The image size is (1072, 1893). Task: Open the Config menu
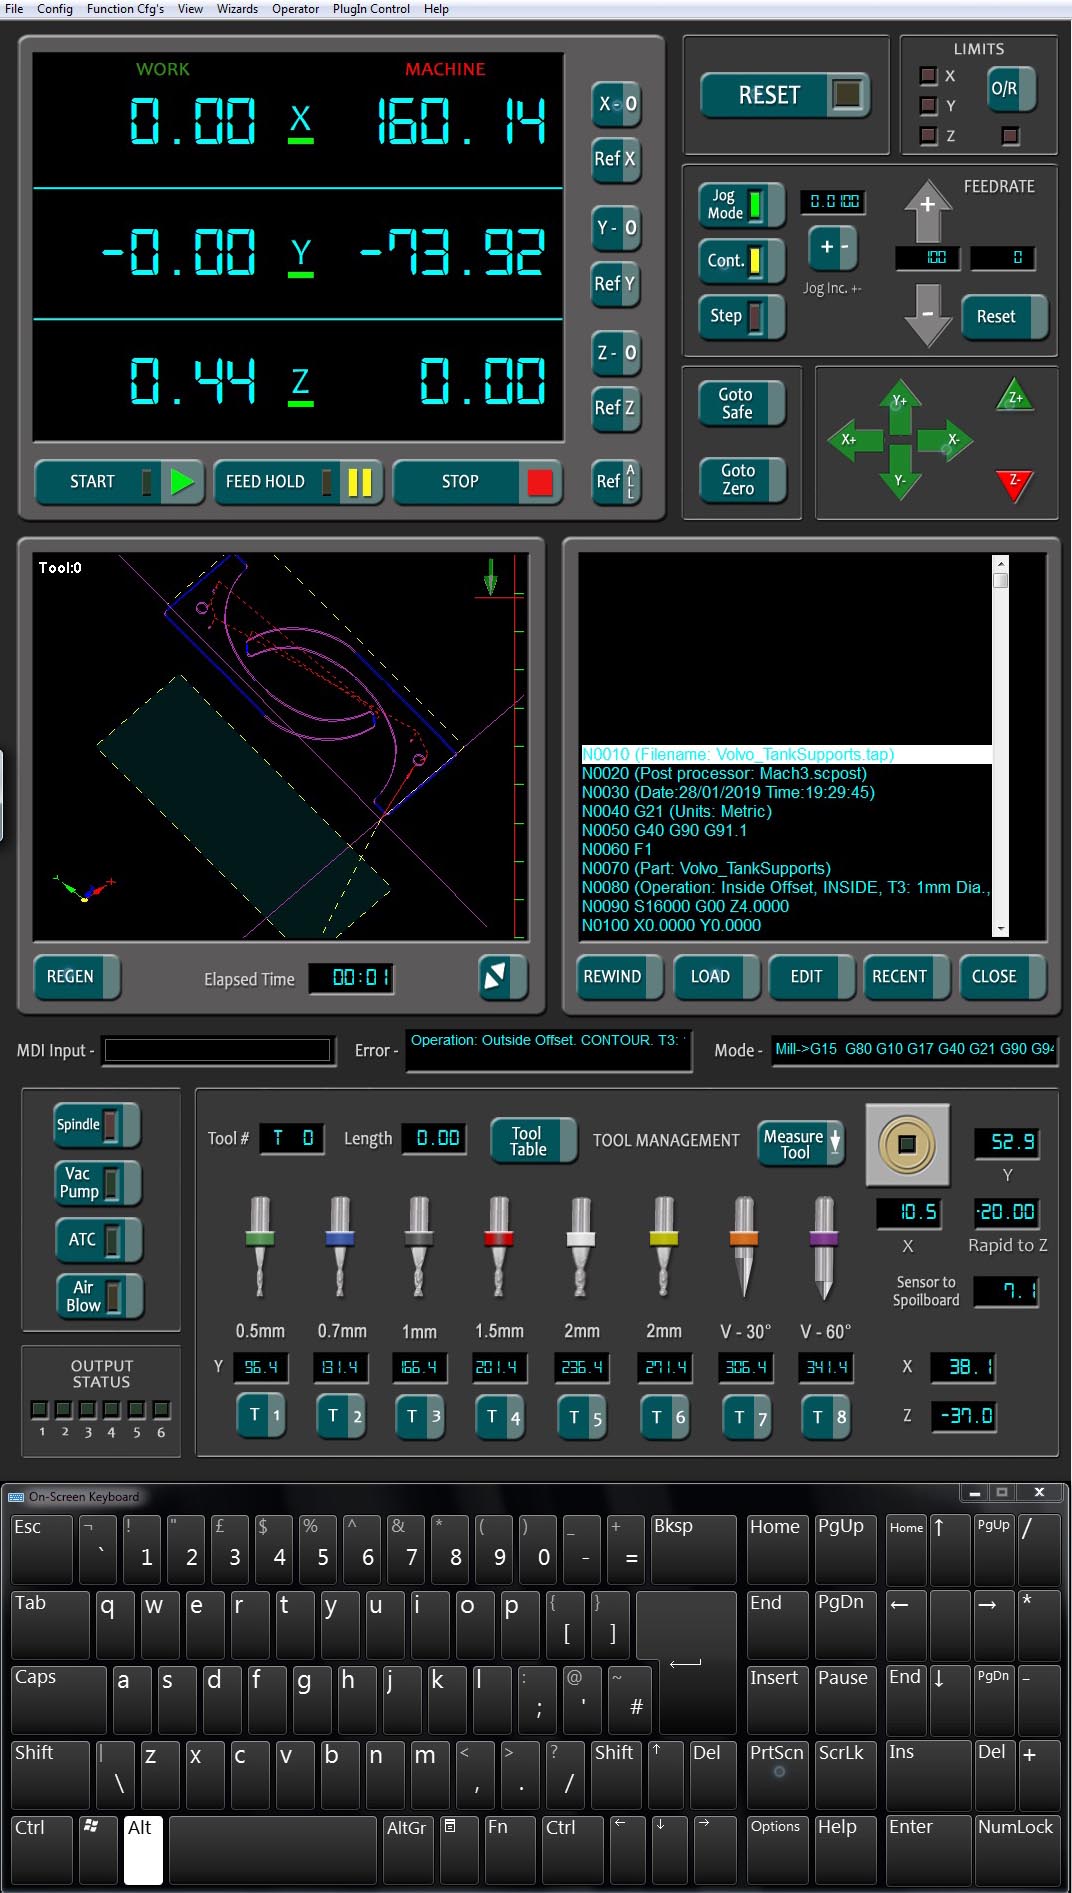(55, 9)
